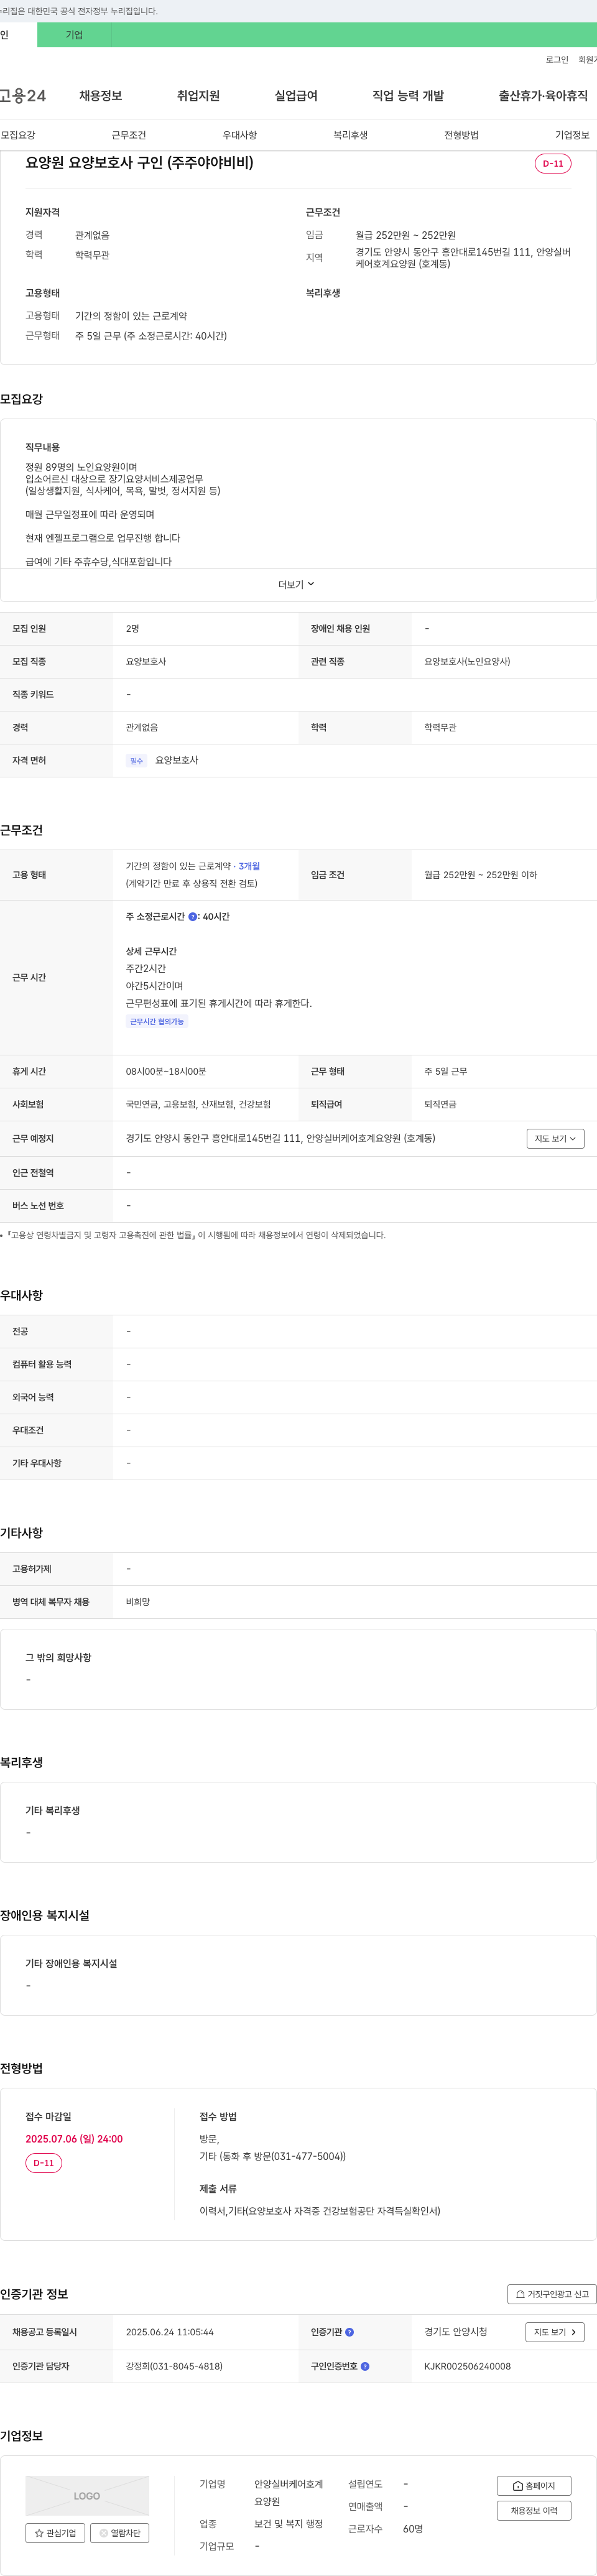This screenshot has height=2576, width=597.
Task: Click the job title 요양원 요양보호사 구인
Action: coord(139,162)
